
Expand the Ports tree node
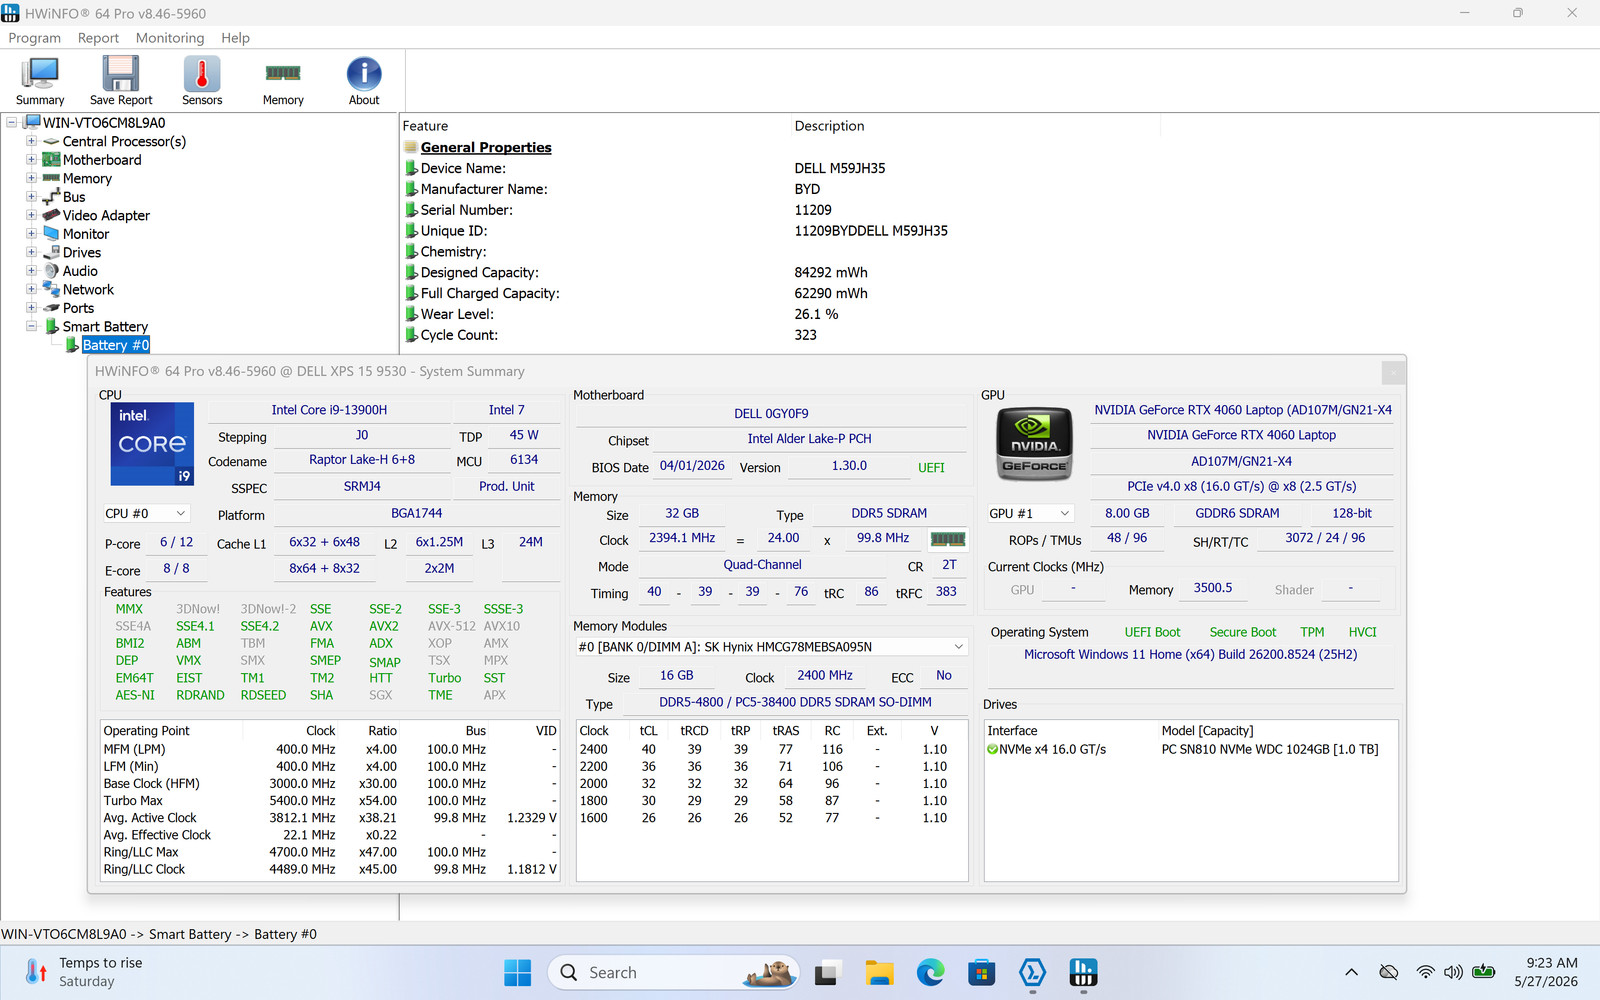[31, 308]
